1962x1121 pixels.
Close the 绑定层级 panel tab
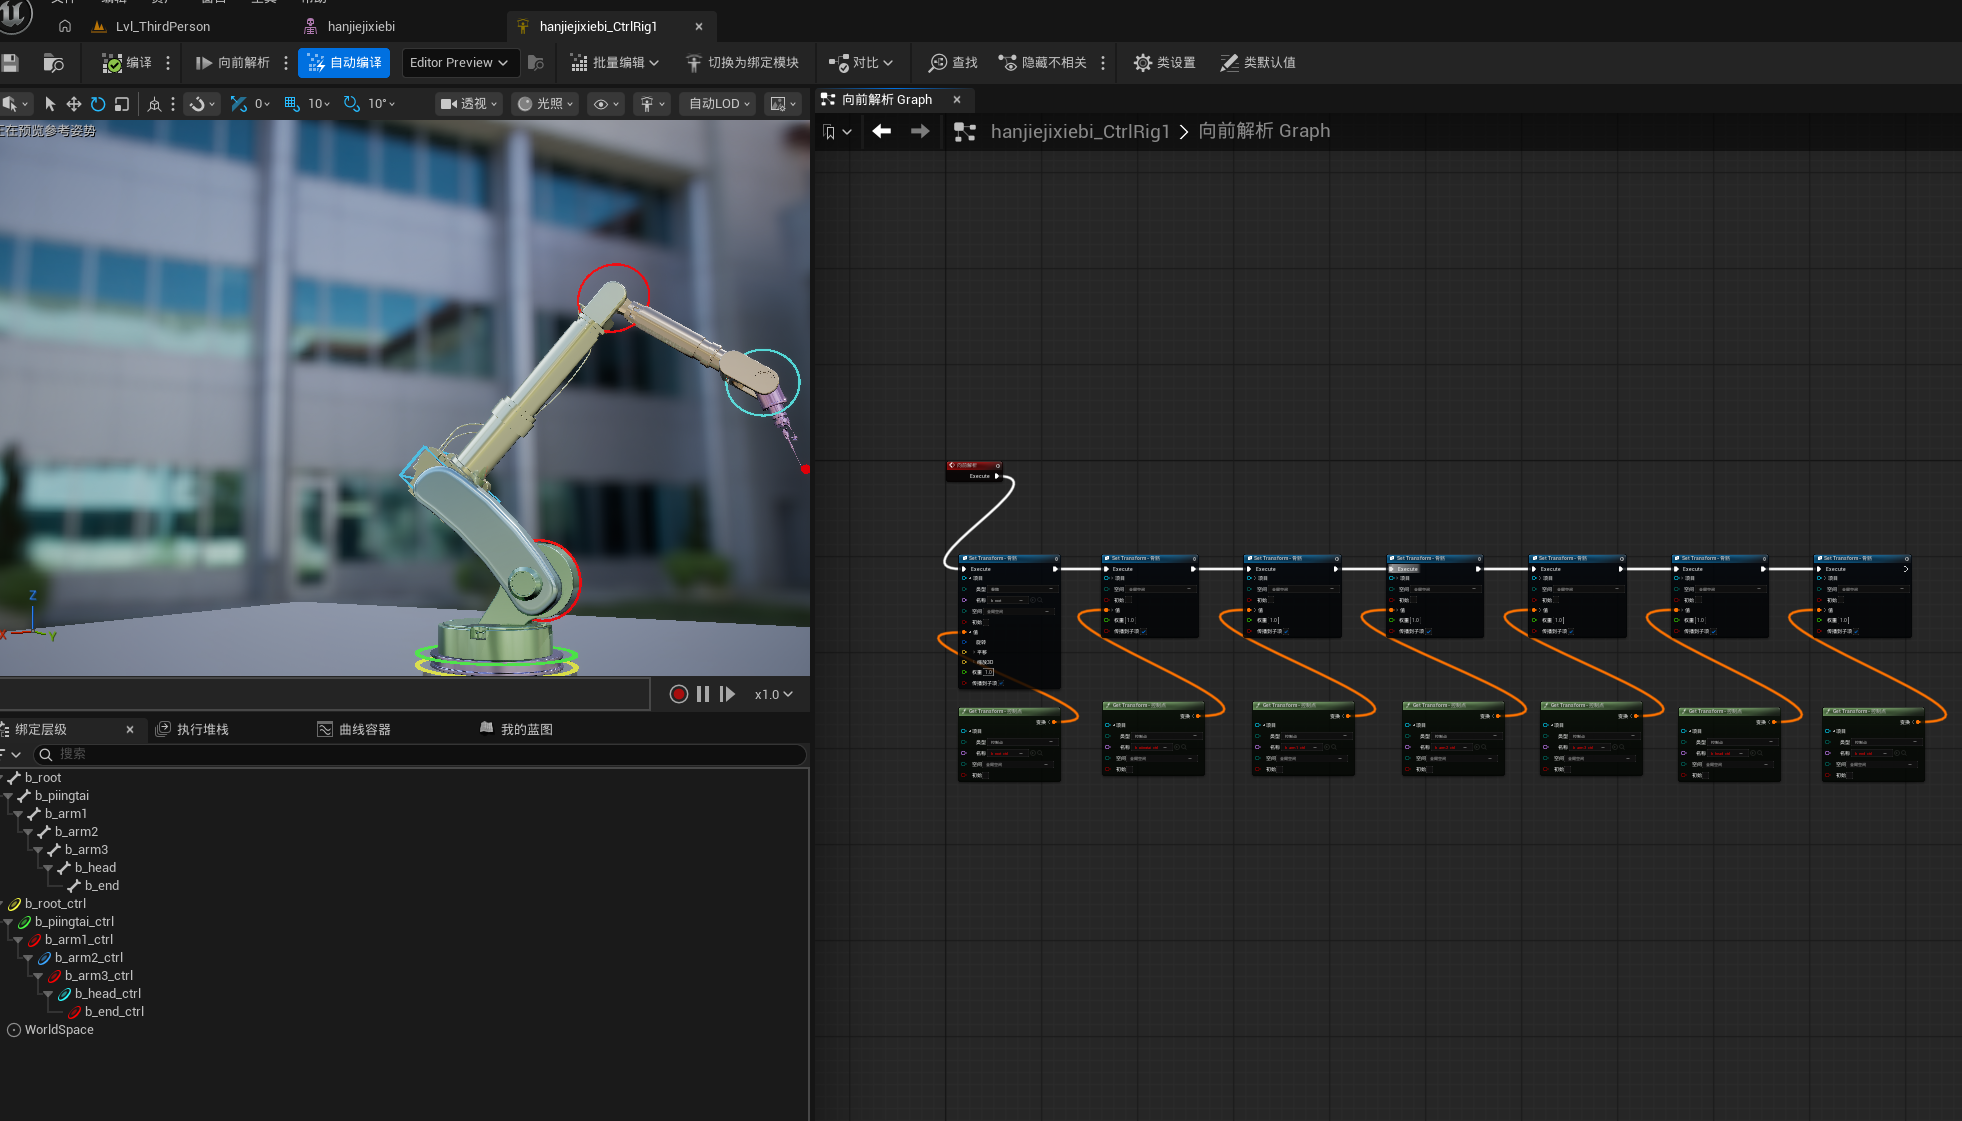[x=130, y=730]
